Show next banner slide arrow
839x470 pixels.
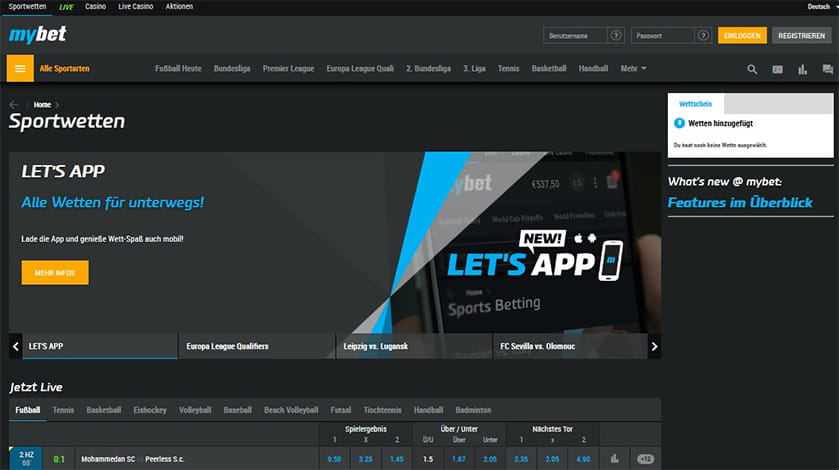point(654,346)
